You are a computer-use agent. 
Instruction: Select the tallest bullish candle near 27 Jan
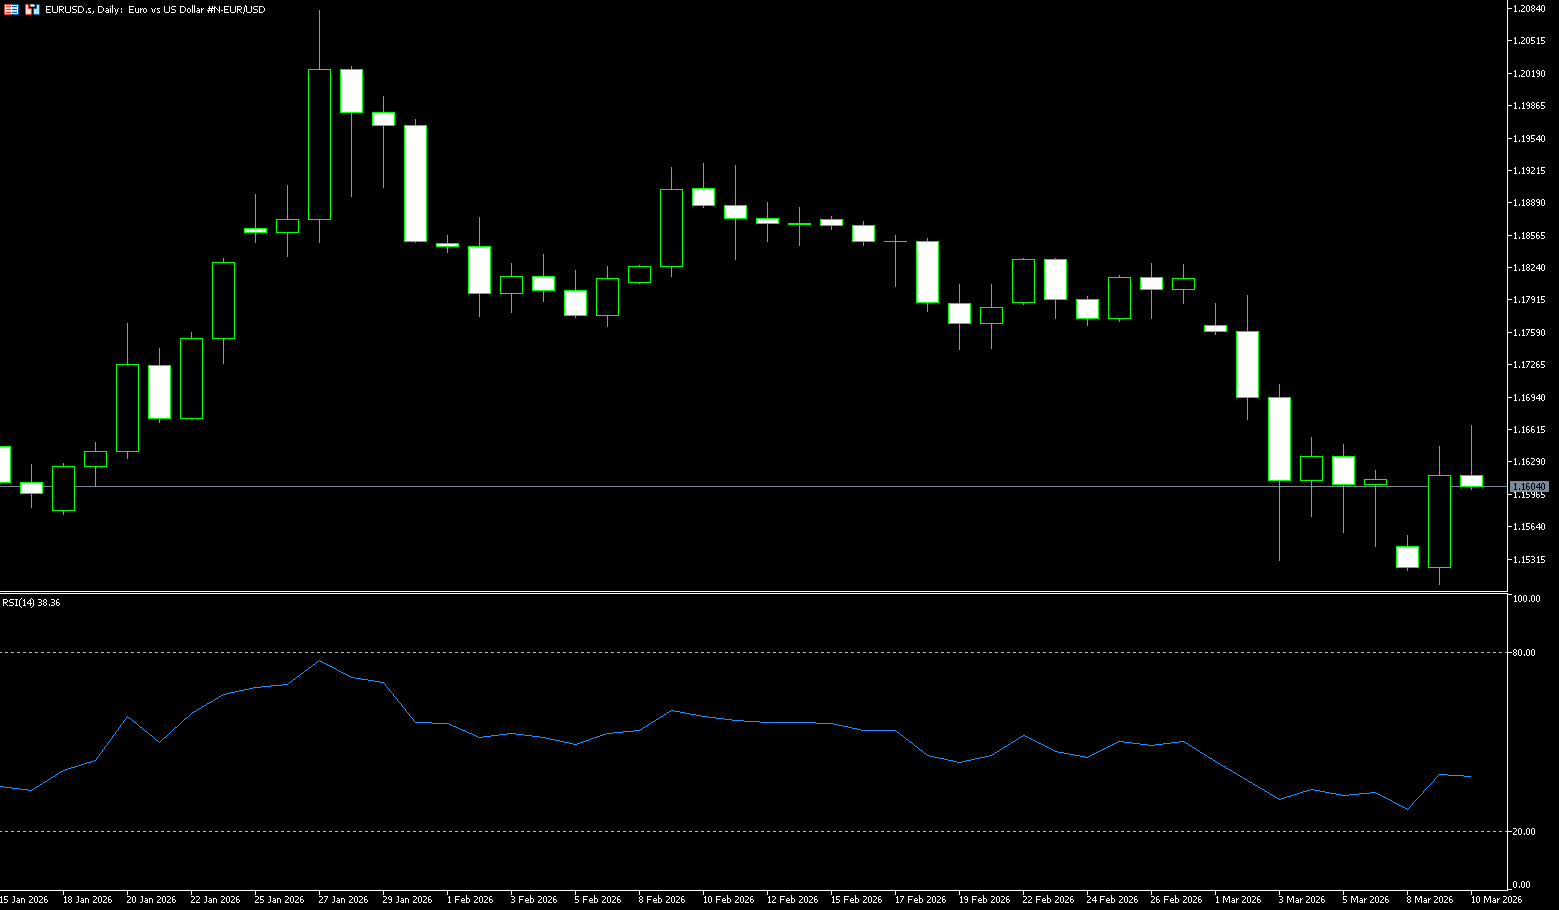click(x=319, y=144)
